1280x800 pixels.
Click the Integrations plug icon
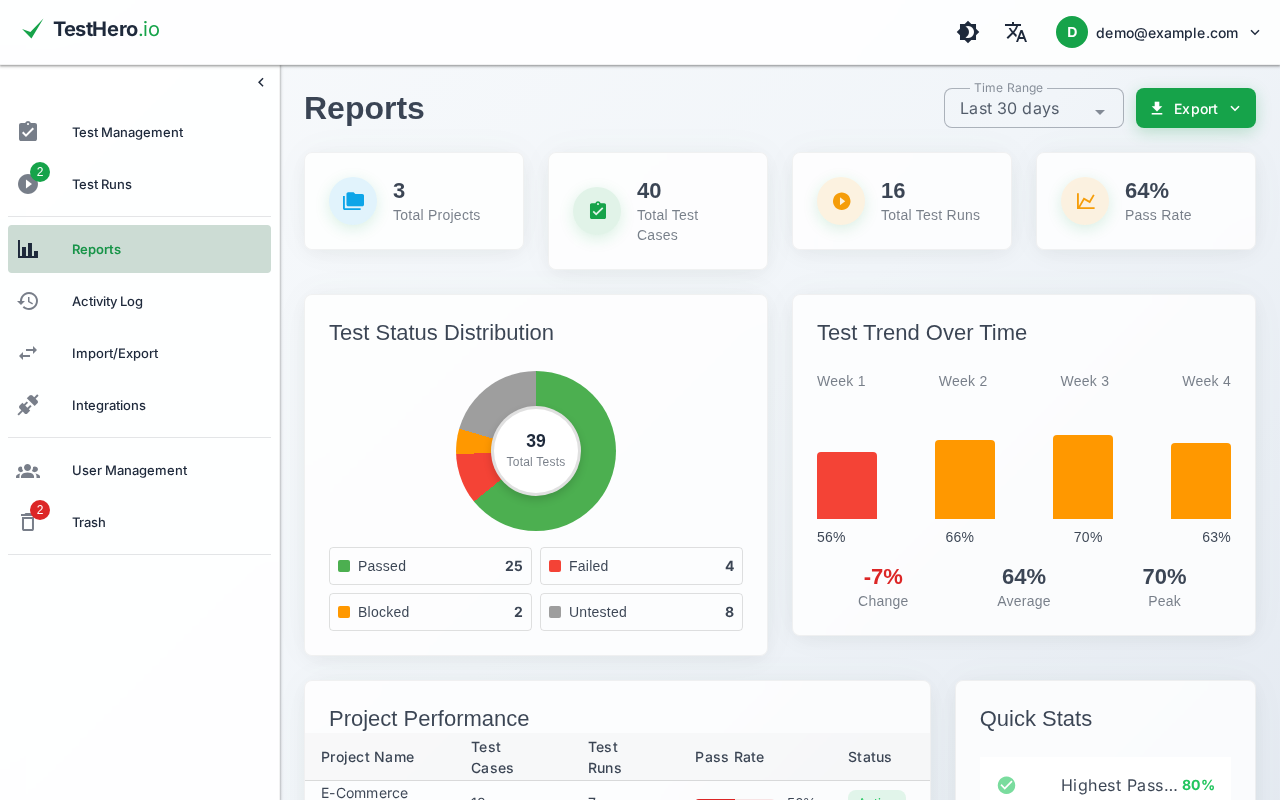point(28,405)
